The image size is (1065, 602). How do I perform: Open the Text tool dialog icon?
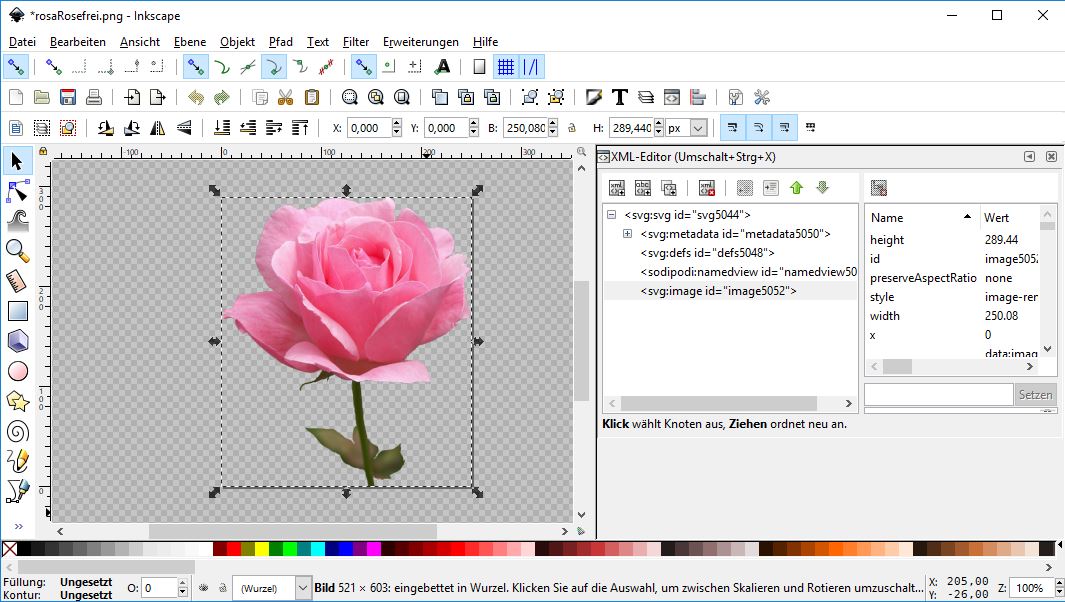click(619, 97)
